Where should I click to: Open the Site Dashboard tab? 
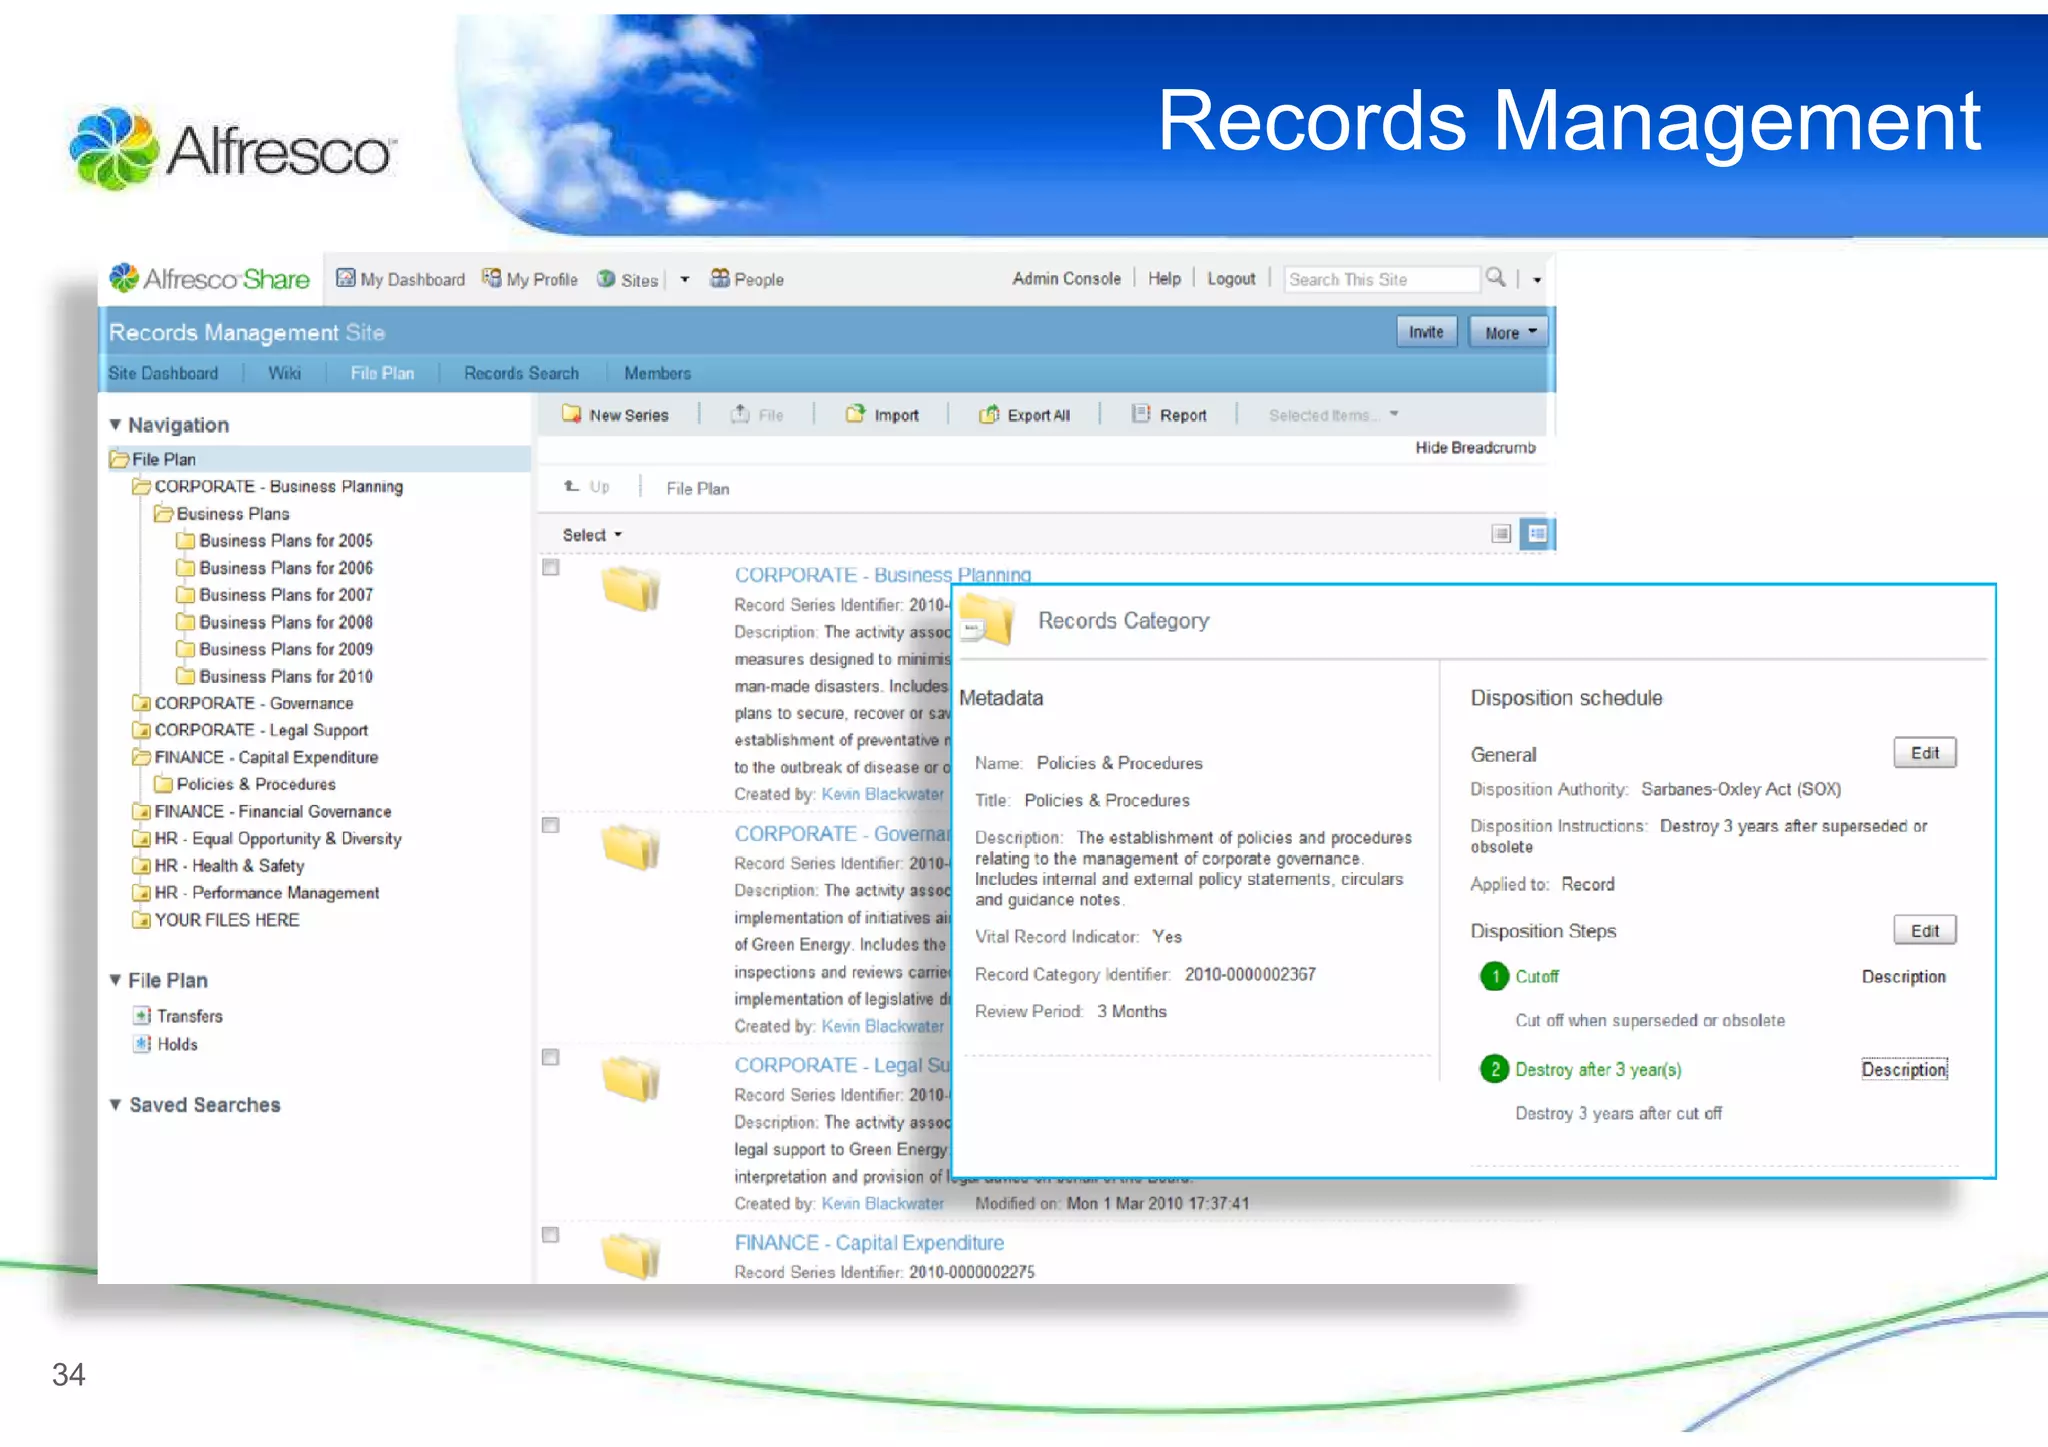click(163, 373)
